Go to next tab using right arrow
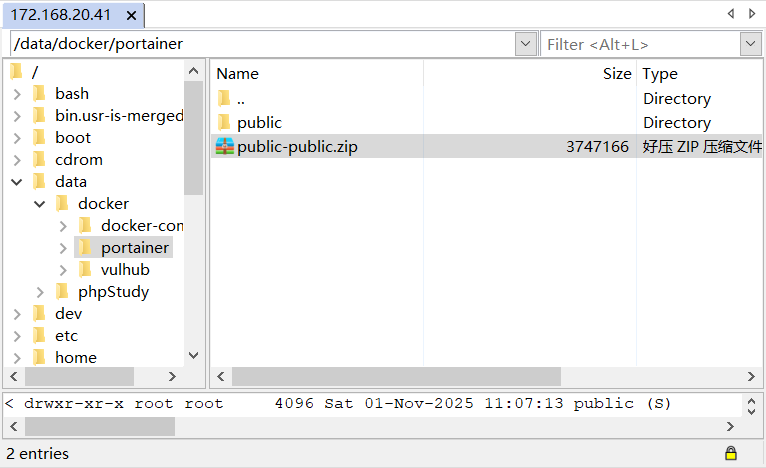 coord(752,14)
